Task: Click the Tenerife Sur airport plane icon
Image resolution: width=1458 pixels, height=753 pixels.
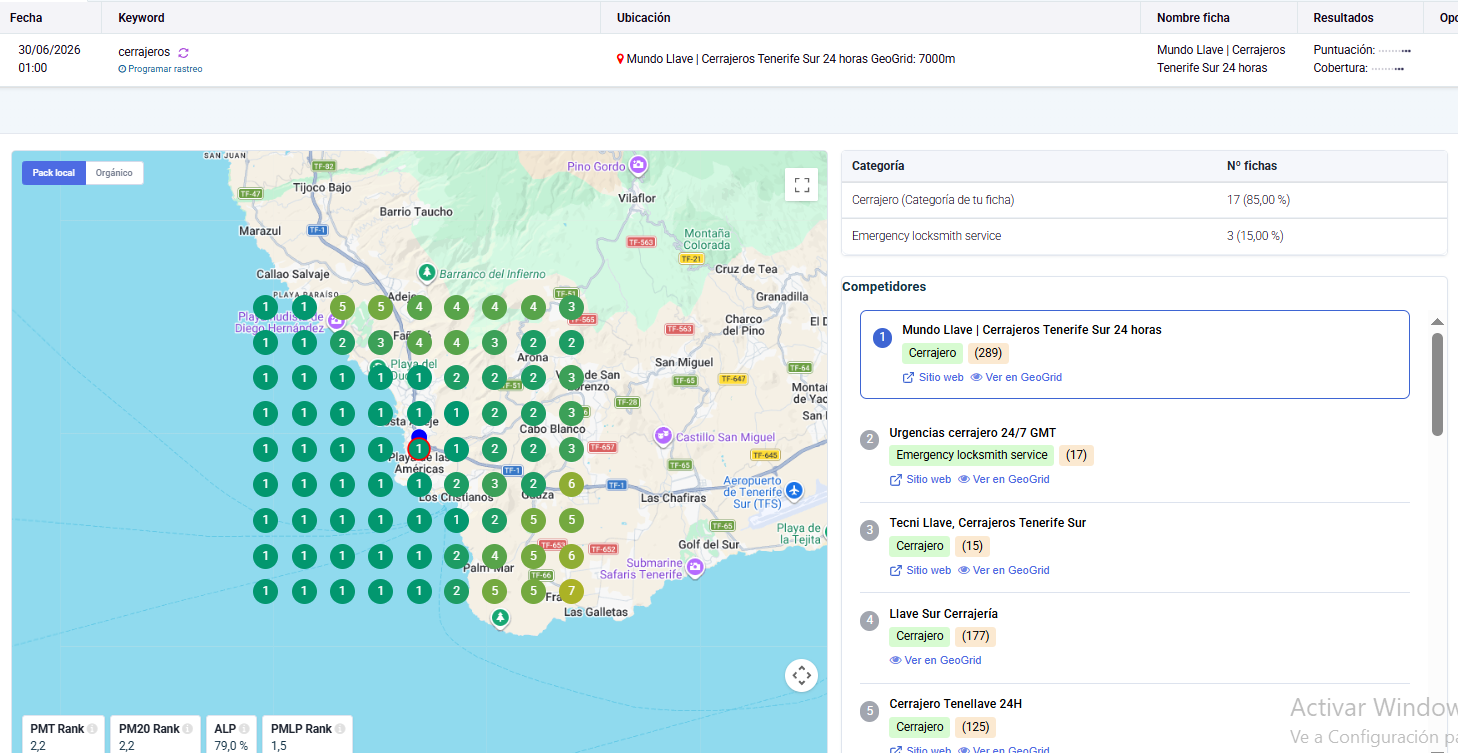Action: (x=794, y=490)
